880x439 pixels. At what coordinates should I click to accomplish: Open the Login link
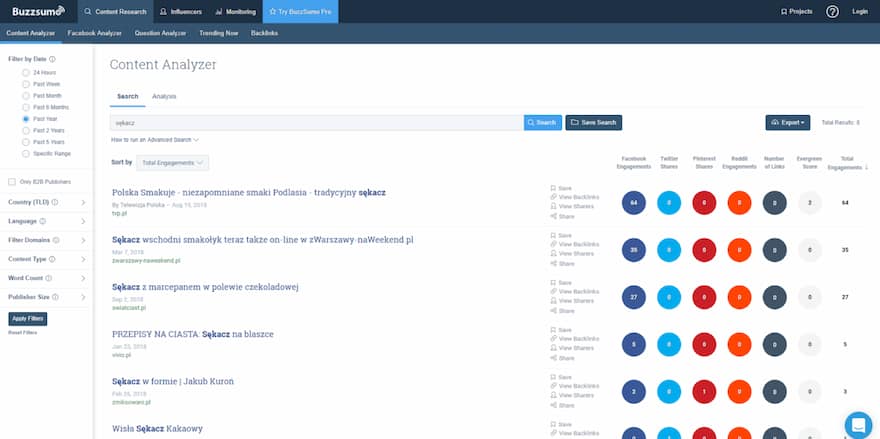click(x=860, y=11)
